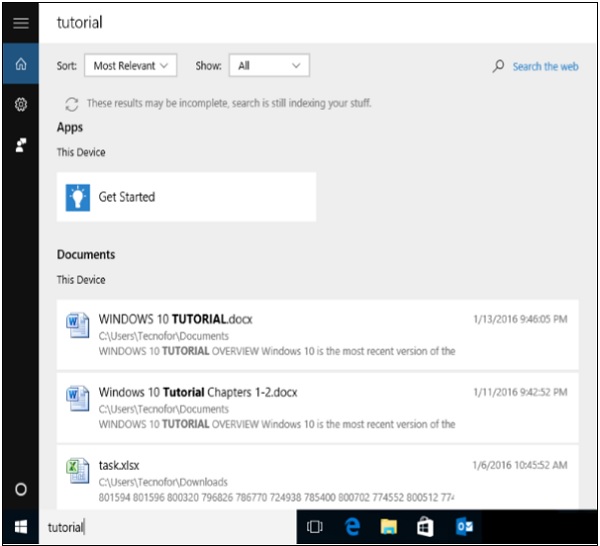Open the hamburger menu in Cortana sidebar
The width and height of the screenshot is (600, 546).
(x=20, y=22)
